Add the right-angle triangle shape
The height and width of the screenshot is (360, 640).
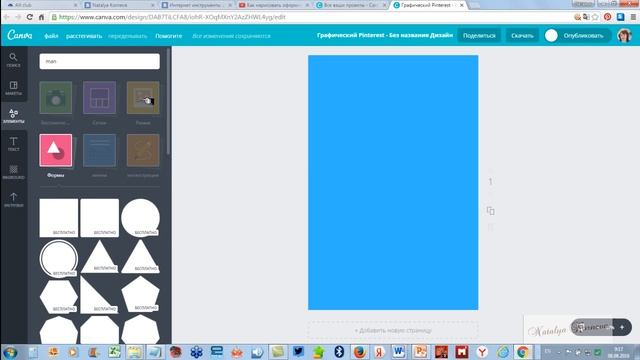(x=98, y=295)
